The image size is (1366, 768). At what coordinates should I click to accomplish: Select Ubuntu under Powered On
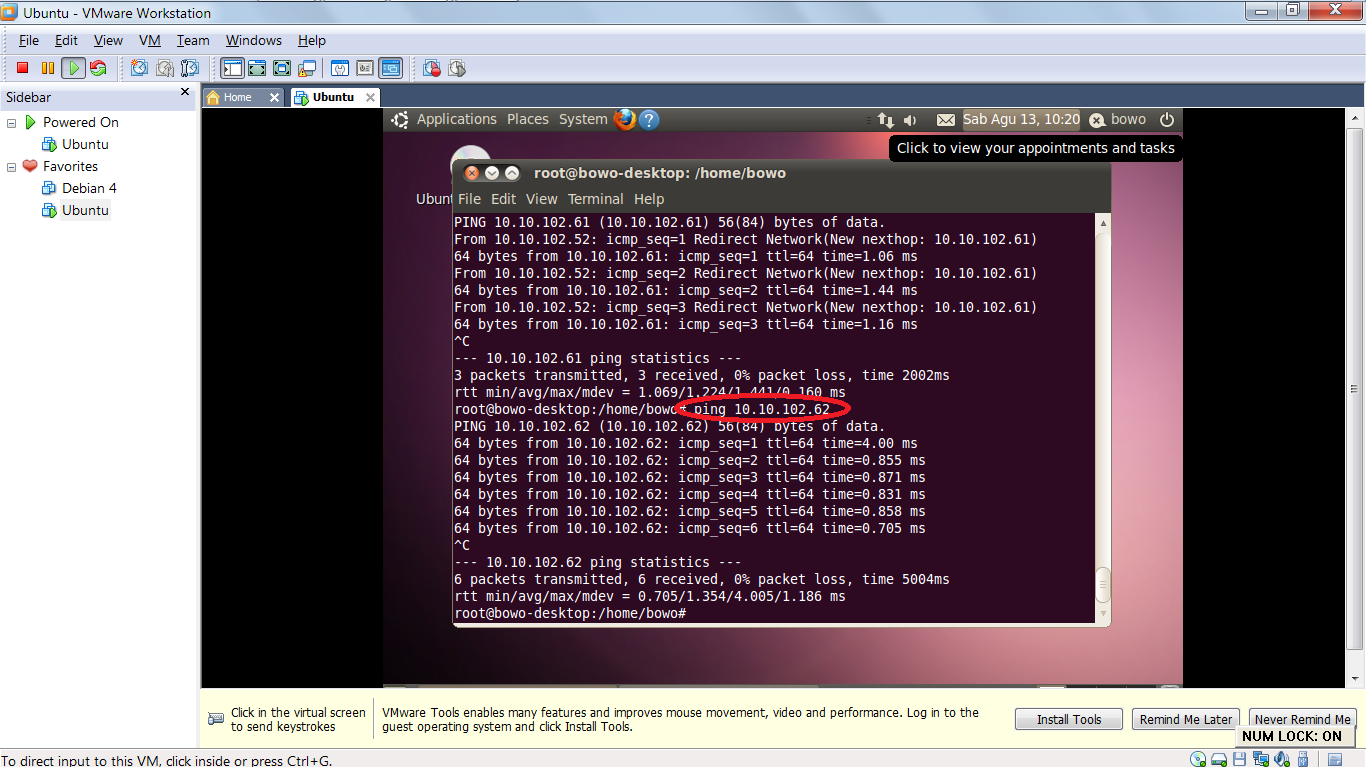click(x=84, y=144)
